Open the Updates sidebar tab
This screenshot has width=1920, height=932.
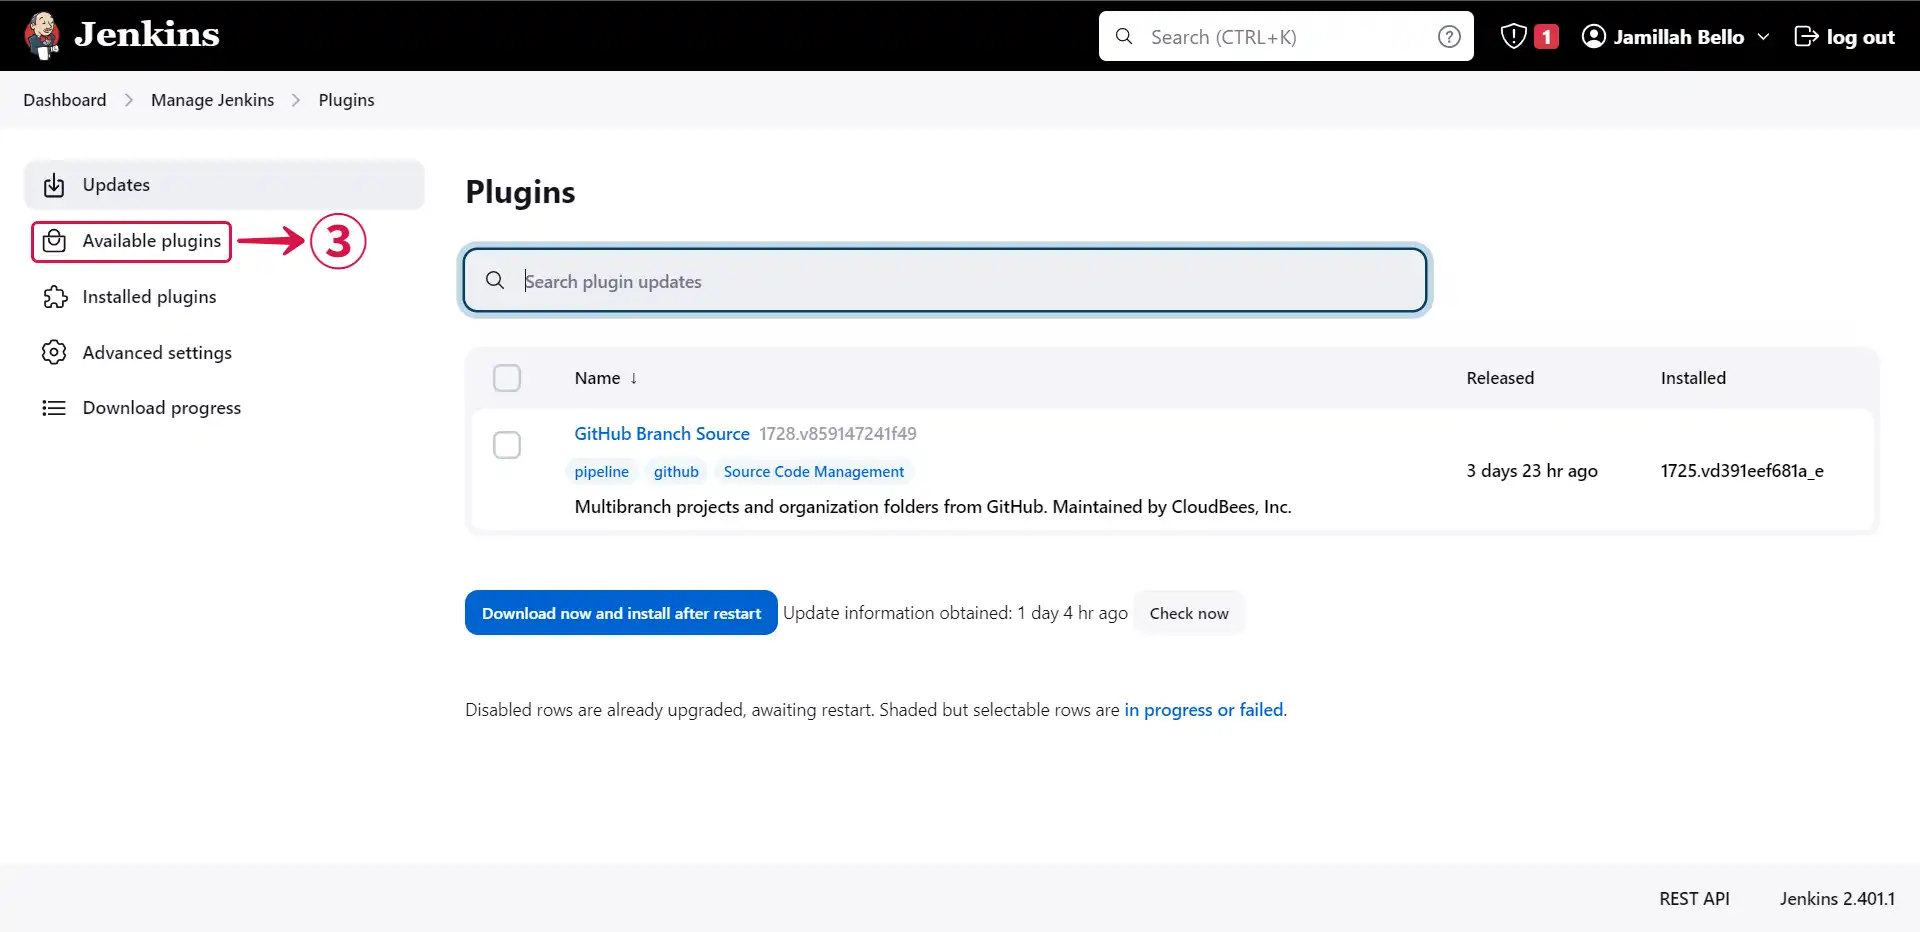click(x=224, y=185)
